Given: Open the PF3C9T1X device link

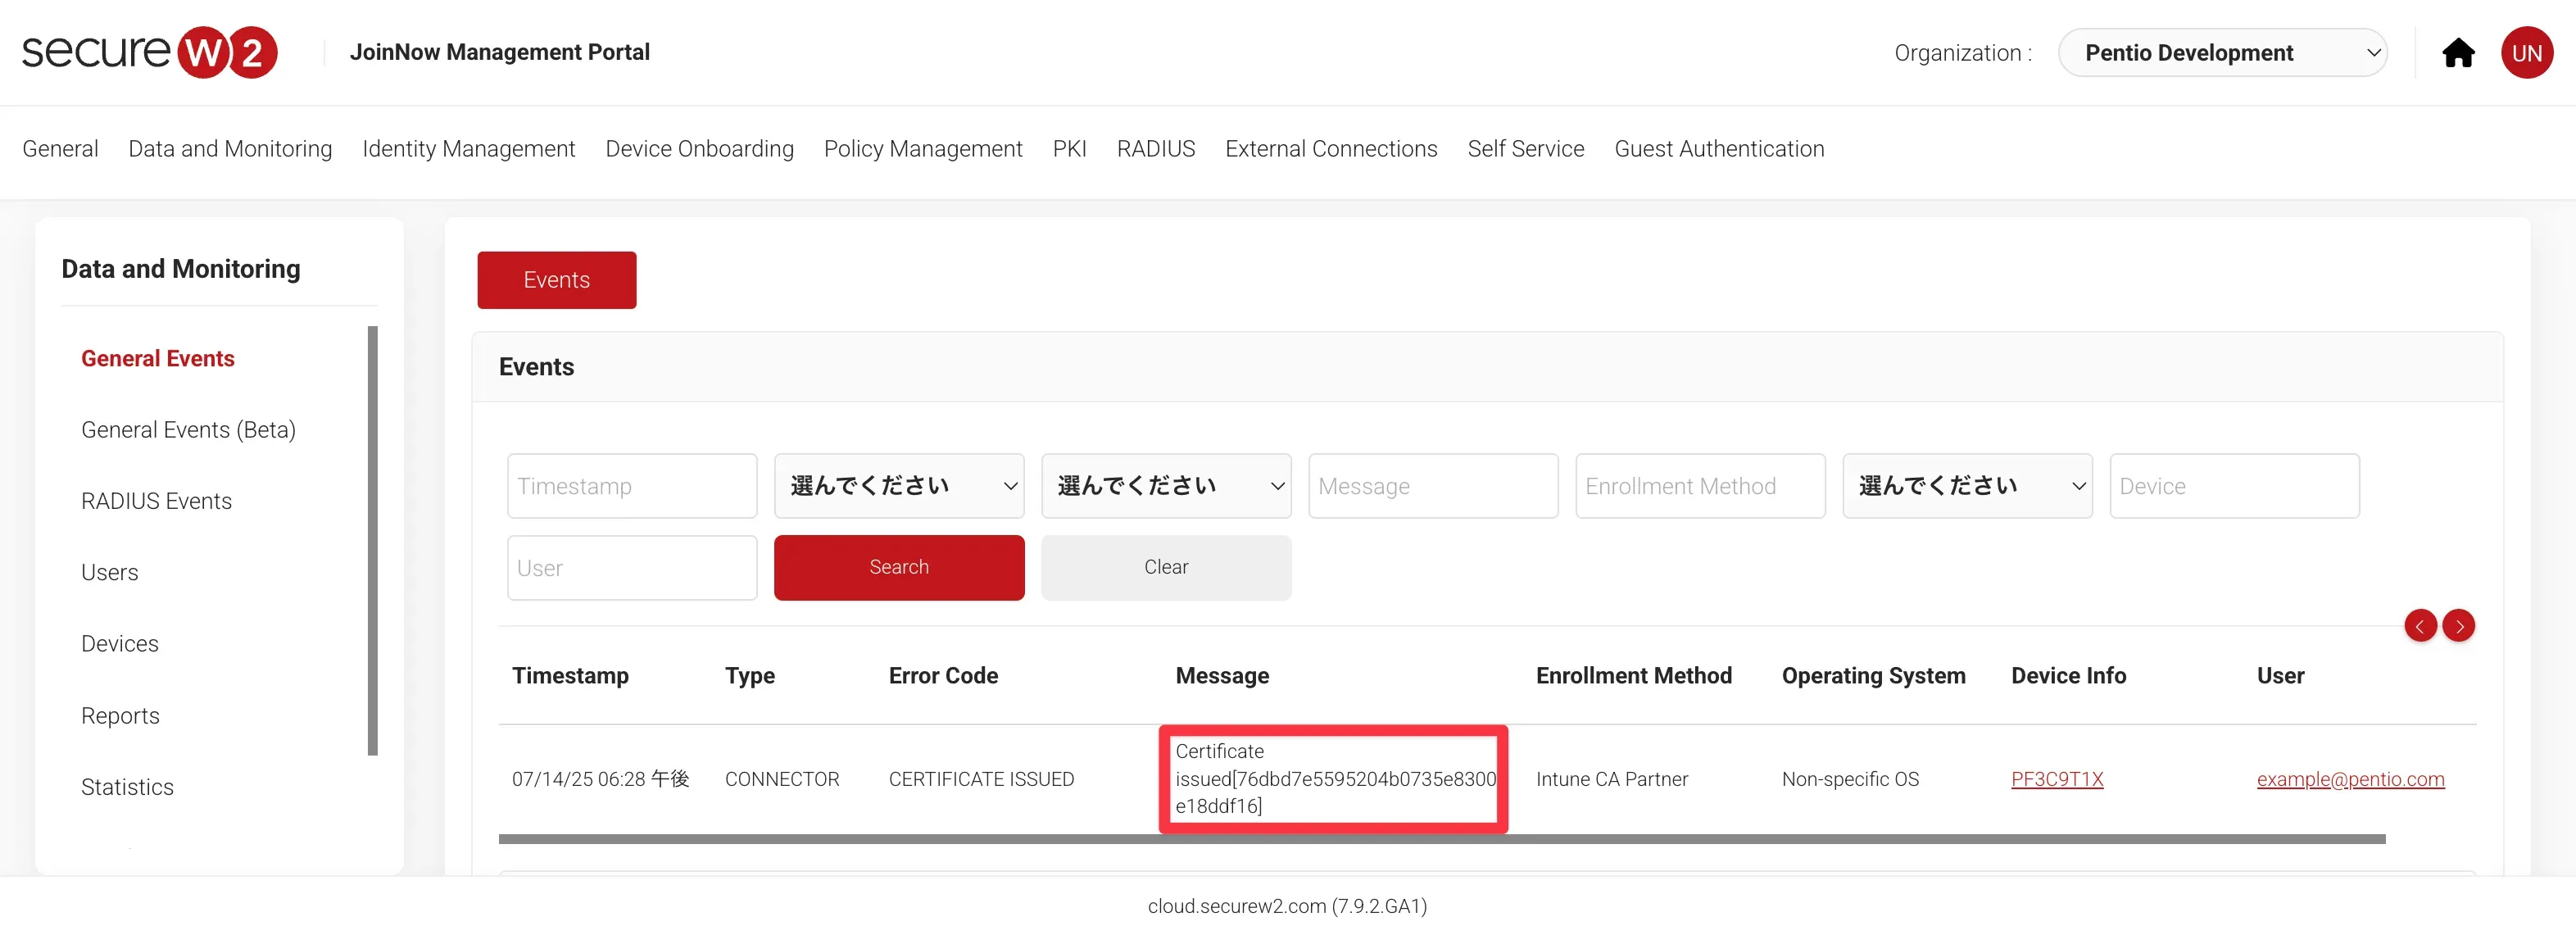Looking at the screenshot, I should 2056,779.
